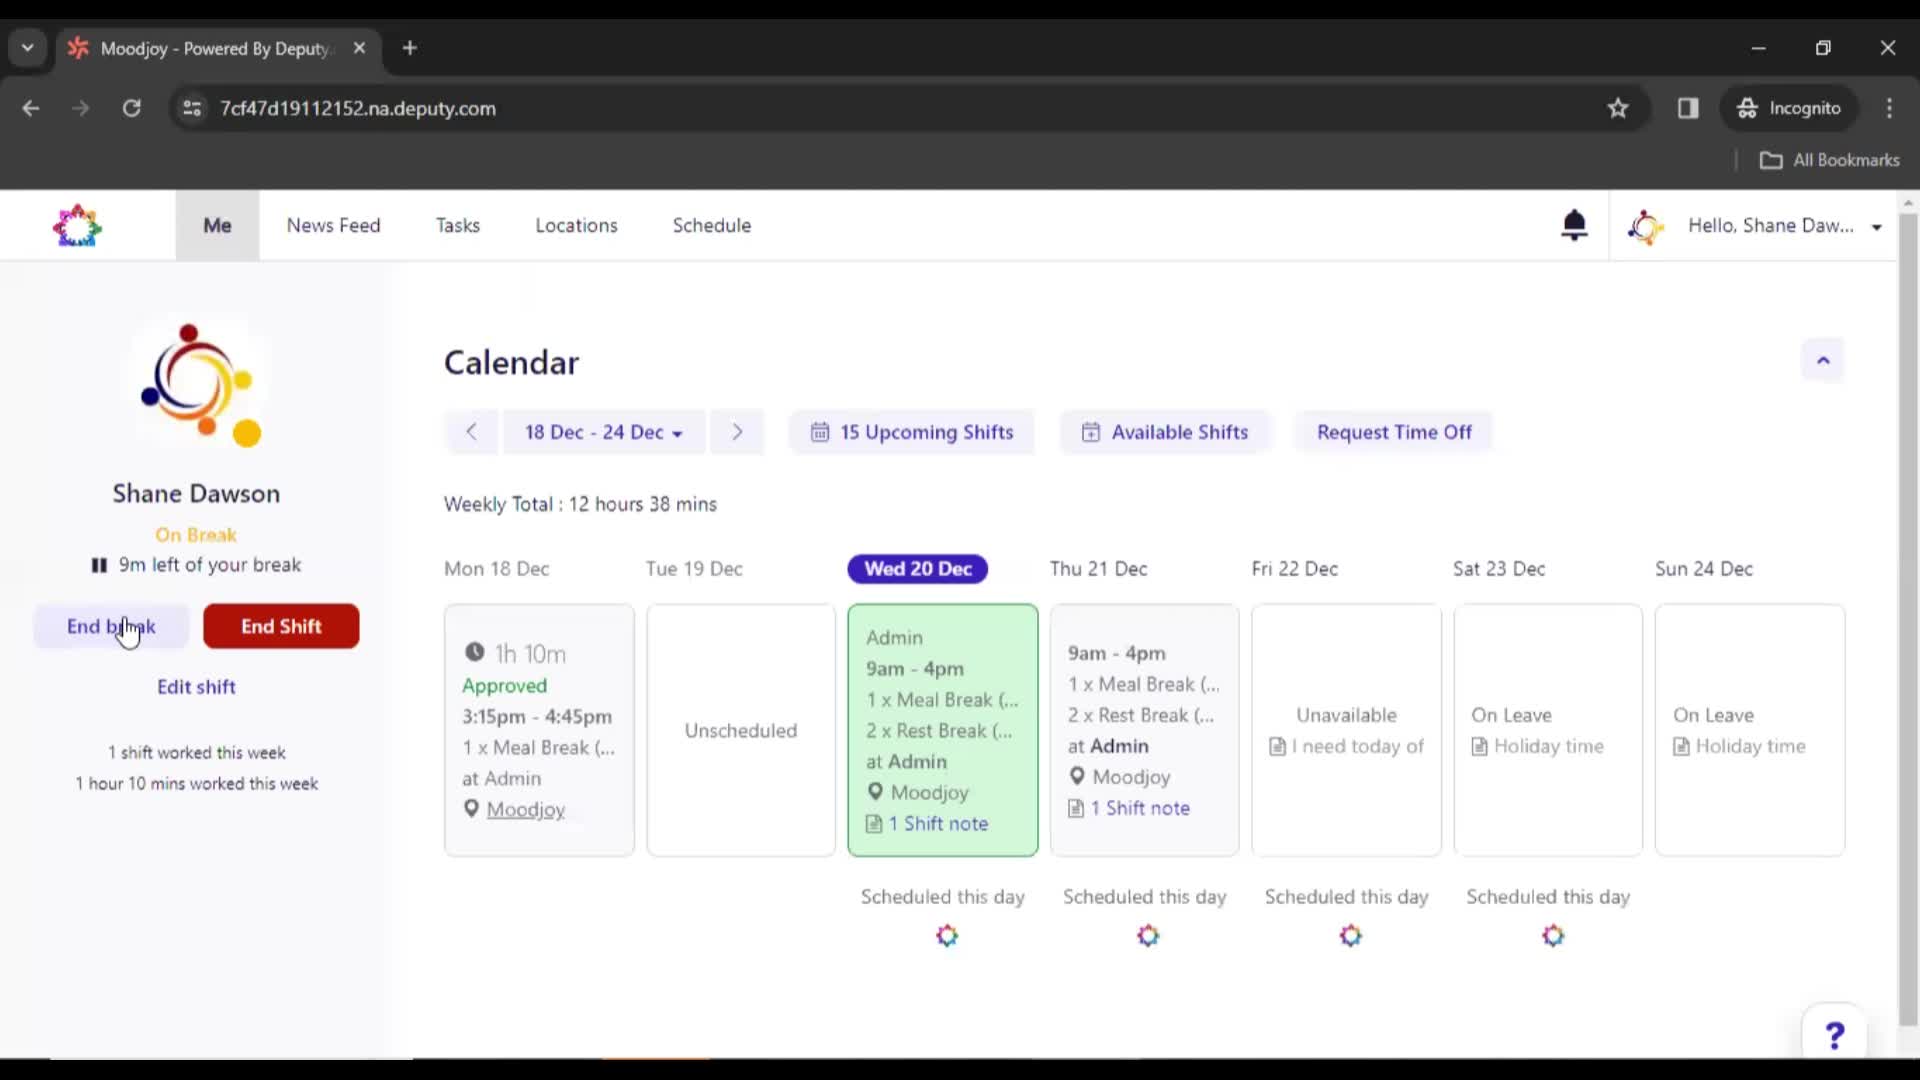Open the Chrome three-dot menu

tap(1889, 108)
